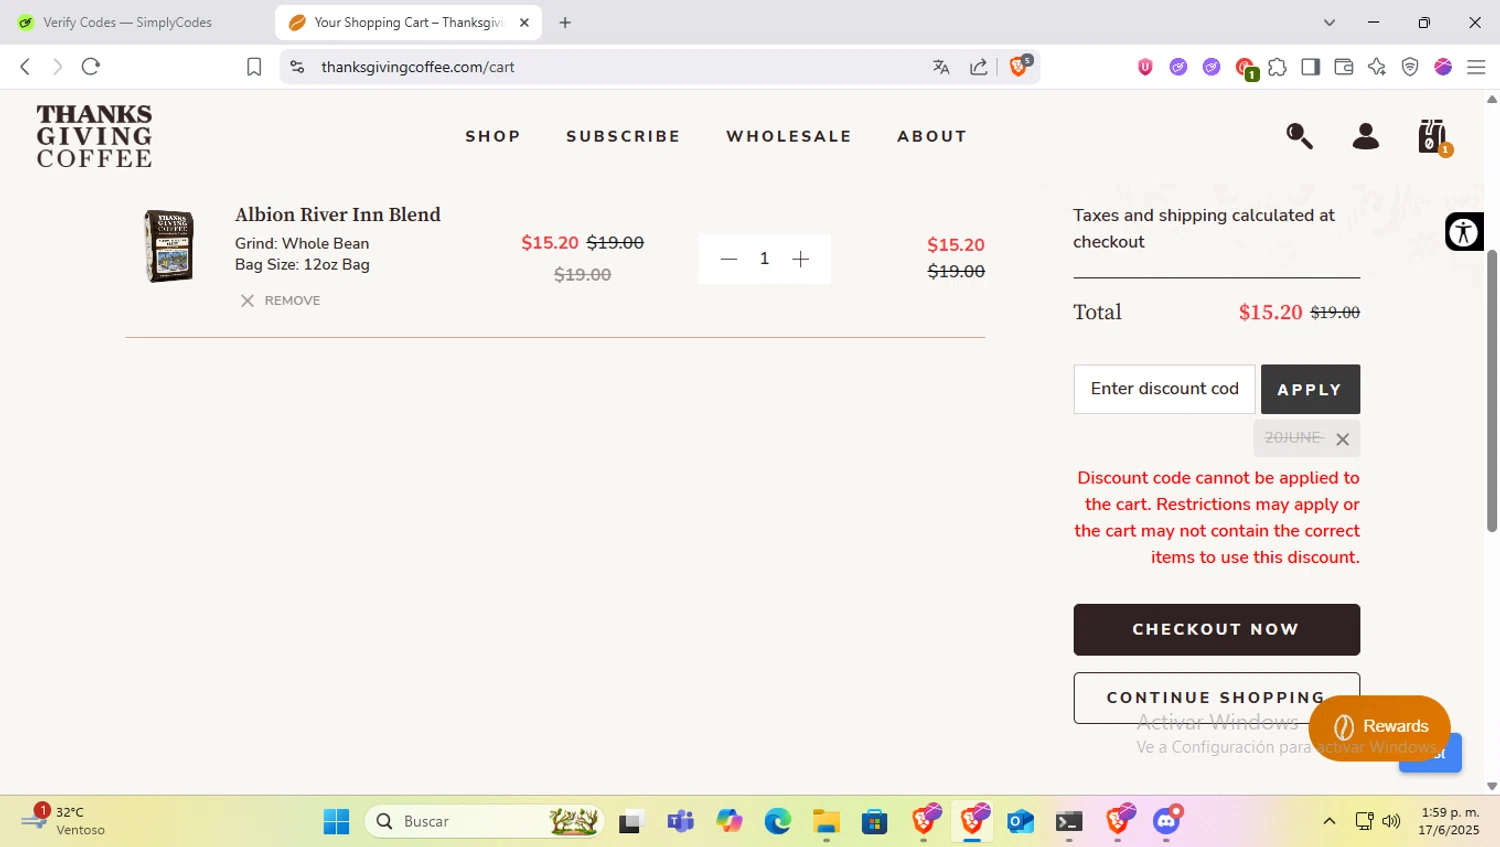1500x847 pixels.
Task: Bookmark this page
Action: pyautogui.click(x=254, y=66)
